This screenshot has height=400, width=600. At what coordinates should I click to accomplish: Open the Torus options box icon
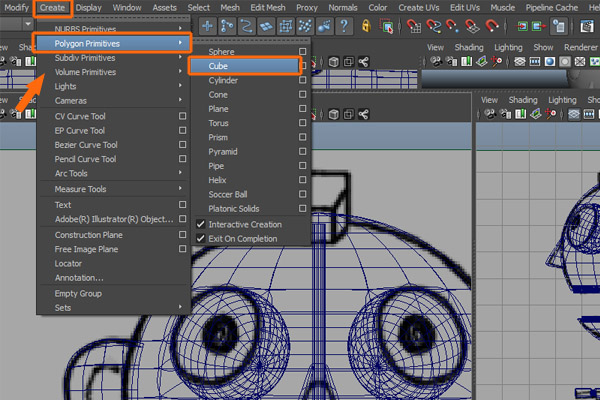302,123
